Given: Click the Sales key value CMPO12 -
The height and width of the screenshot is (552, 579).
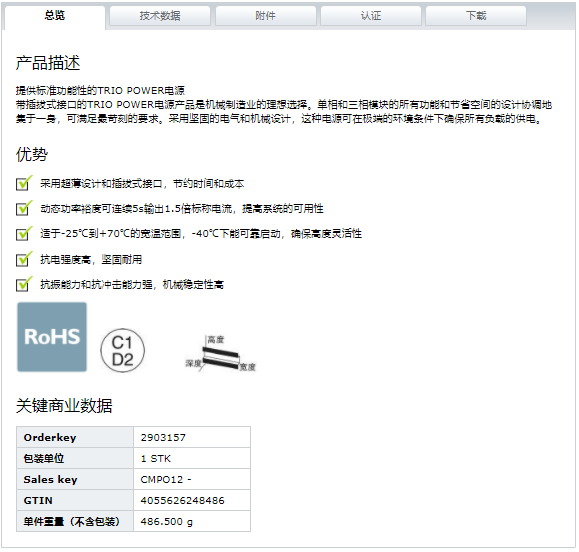Looking at the screenshot, I should 166,480.
